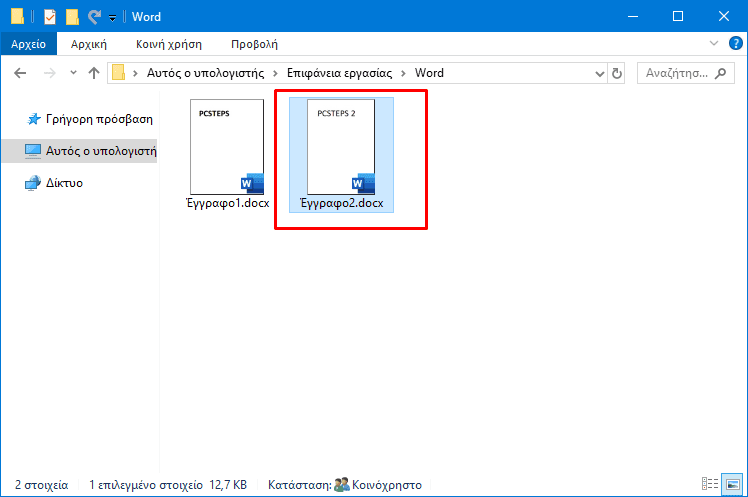The image size is (748, 497).
Task: Open Customize Quick Access Toolbar dropdown
Action: 113,18
